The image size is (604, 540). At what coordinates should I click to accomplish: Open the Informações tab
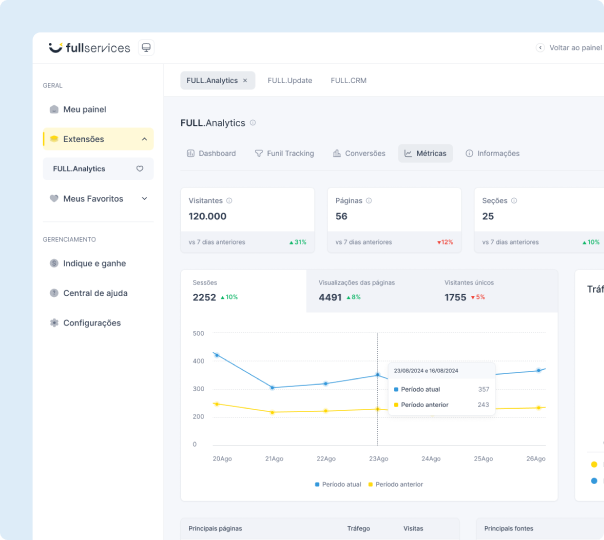[492, 153]
